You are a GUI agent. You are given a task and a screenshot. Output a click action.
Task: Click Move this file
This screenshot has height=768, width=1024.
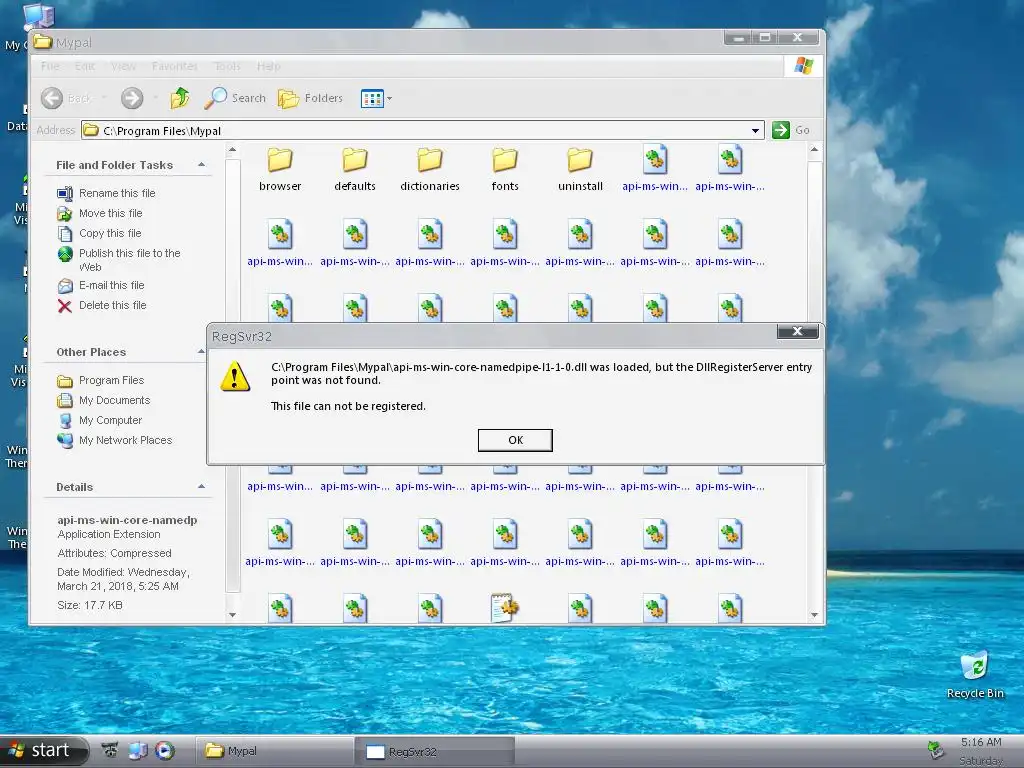[110, 213]
